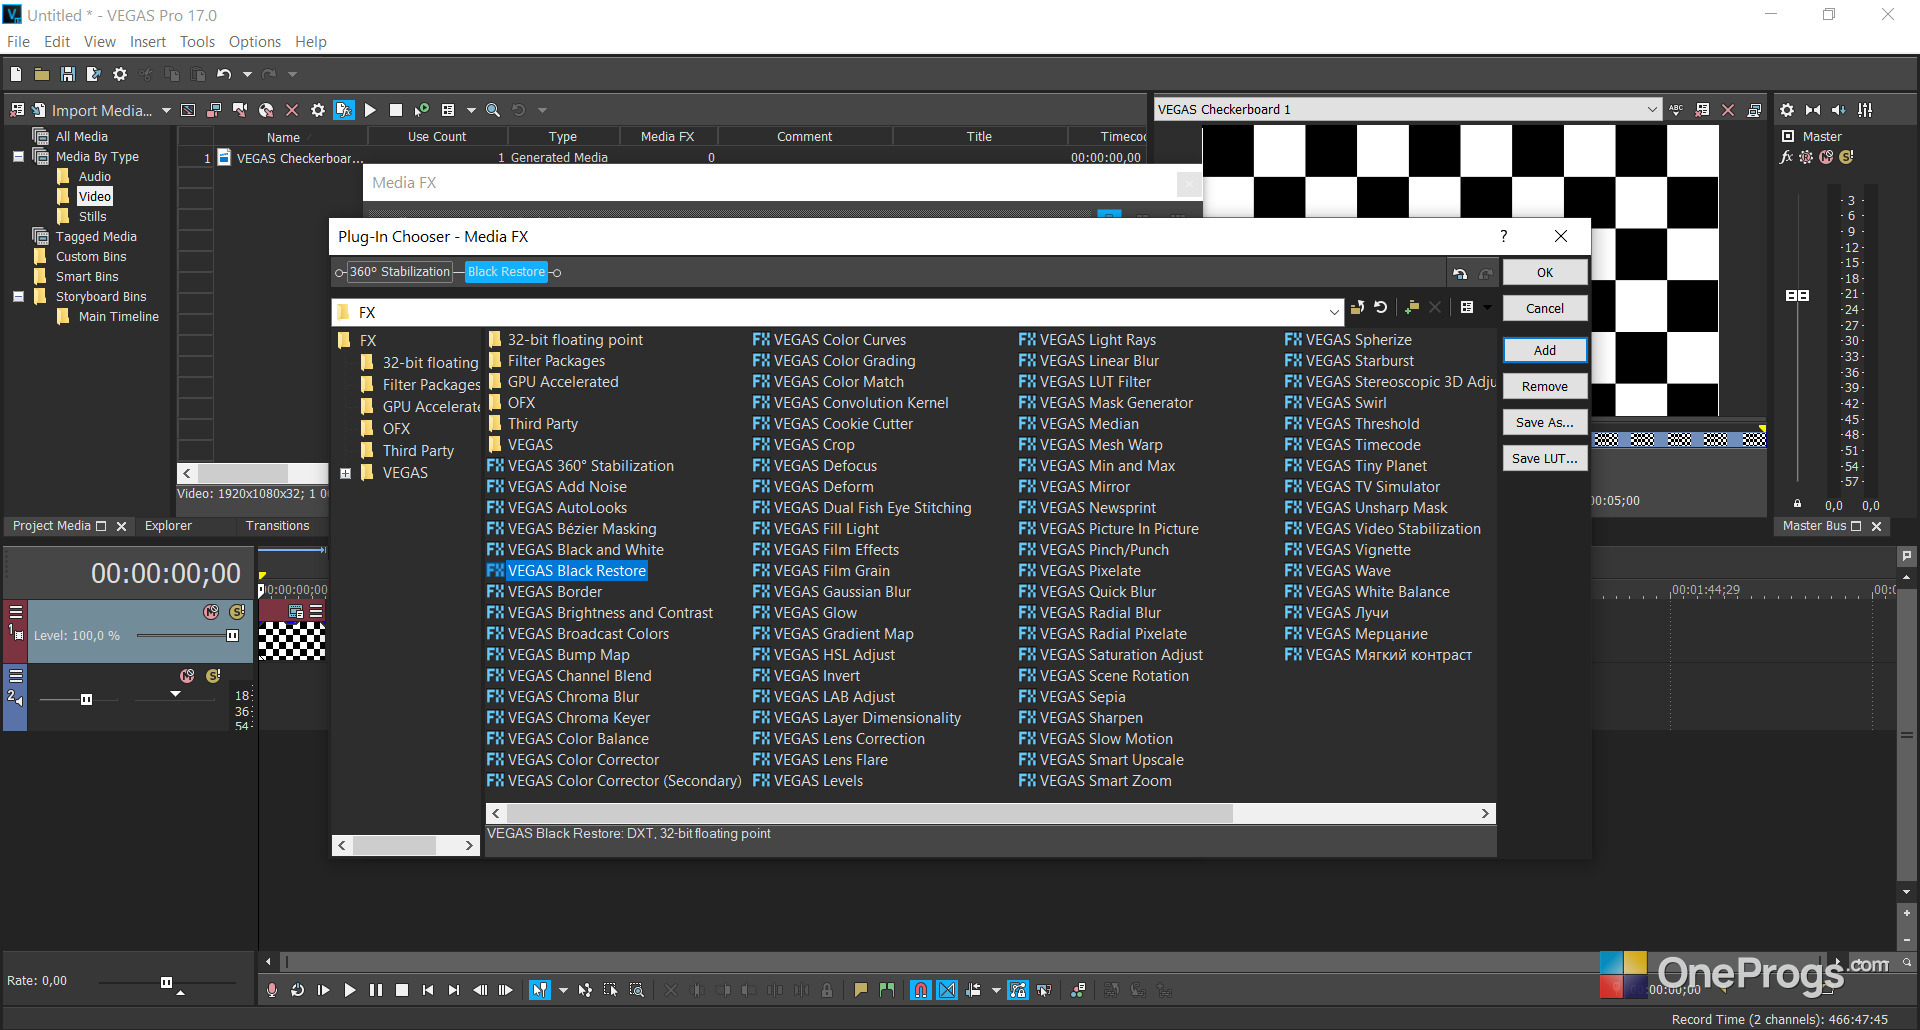Click video track 1 Level slider handle

(x=233, y=636)
